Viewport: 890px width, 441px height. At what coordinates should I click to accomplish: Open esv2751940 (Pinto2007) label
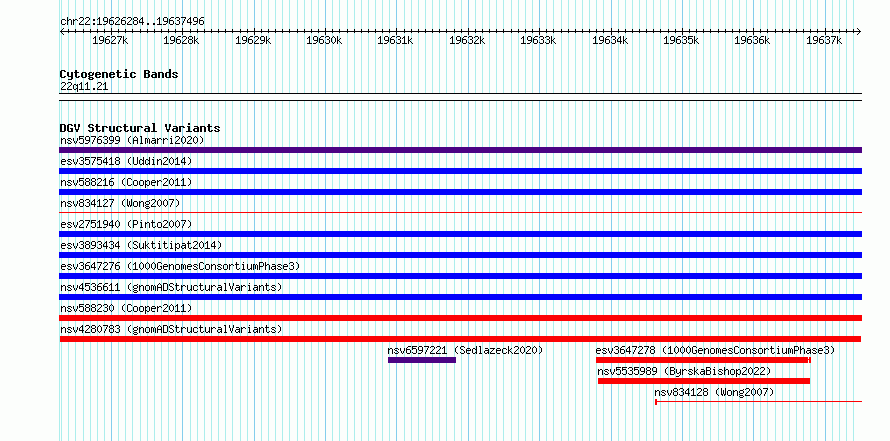[x=126, y=224]
